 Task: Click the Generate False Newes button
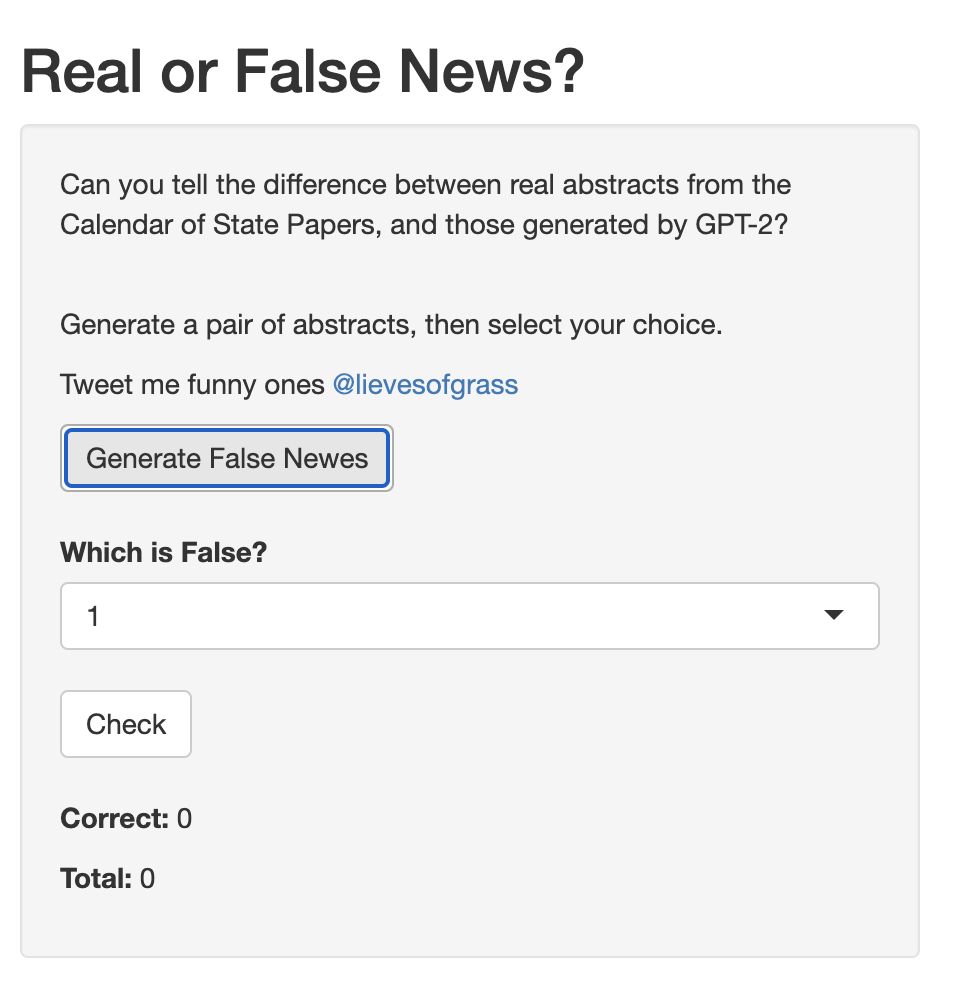pos(227,458)
